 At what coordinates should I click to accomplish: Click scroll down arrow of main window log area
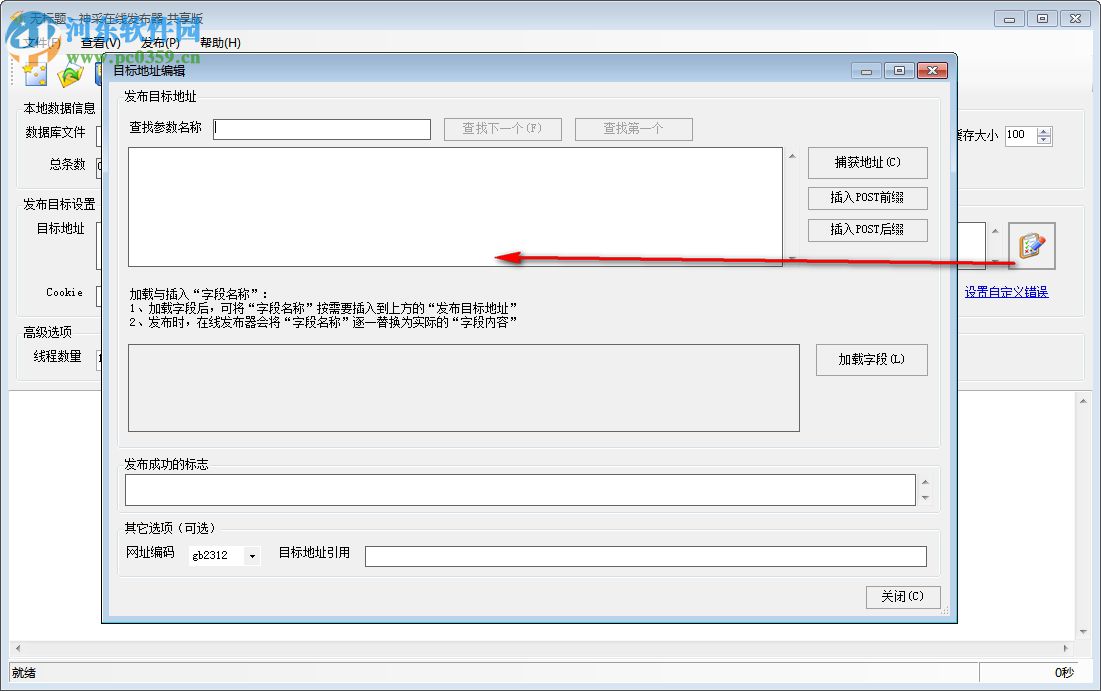[x=1083, y=632]
